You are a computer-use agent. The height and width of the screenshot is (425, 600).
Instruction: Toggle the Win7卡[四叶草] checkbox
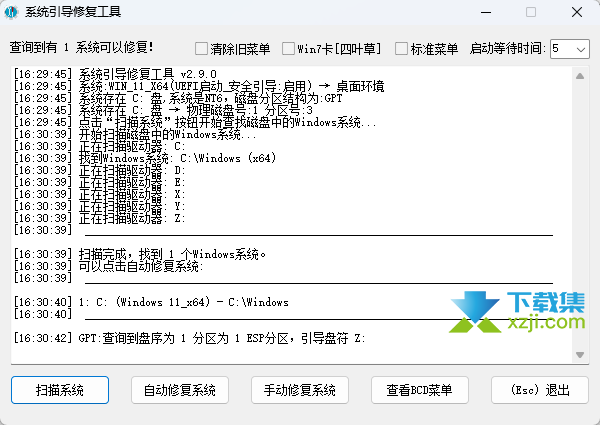(290, 48)
